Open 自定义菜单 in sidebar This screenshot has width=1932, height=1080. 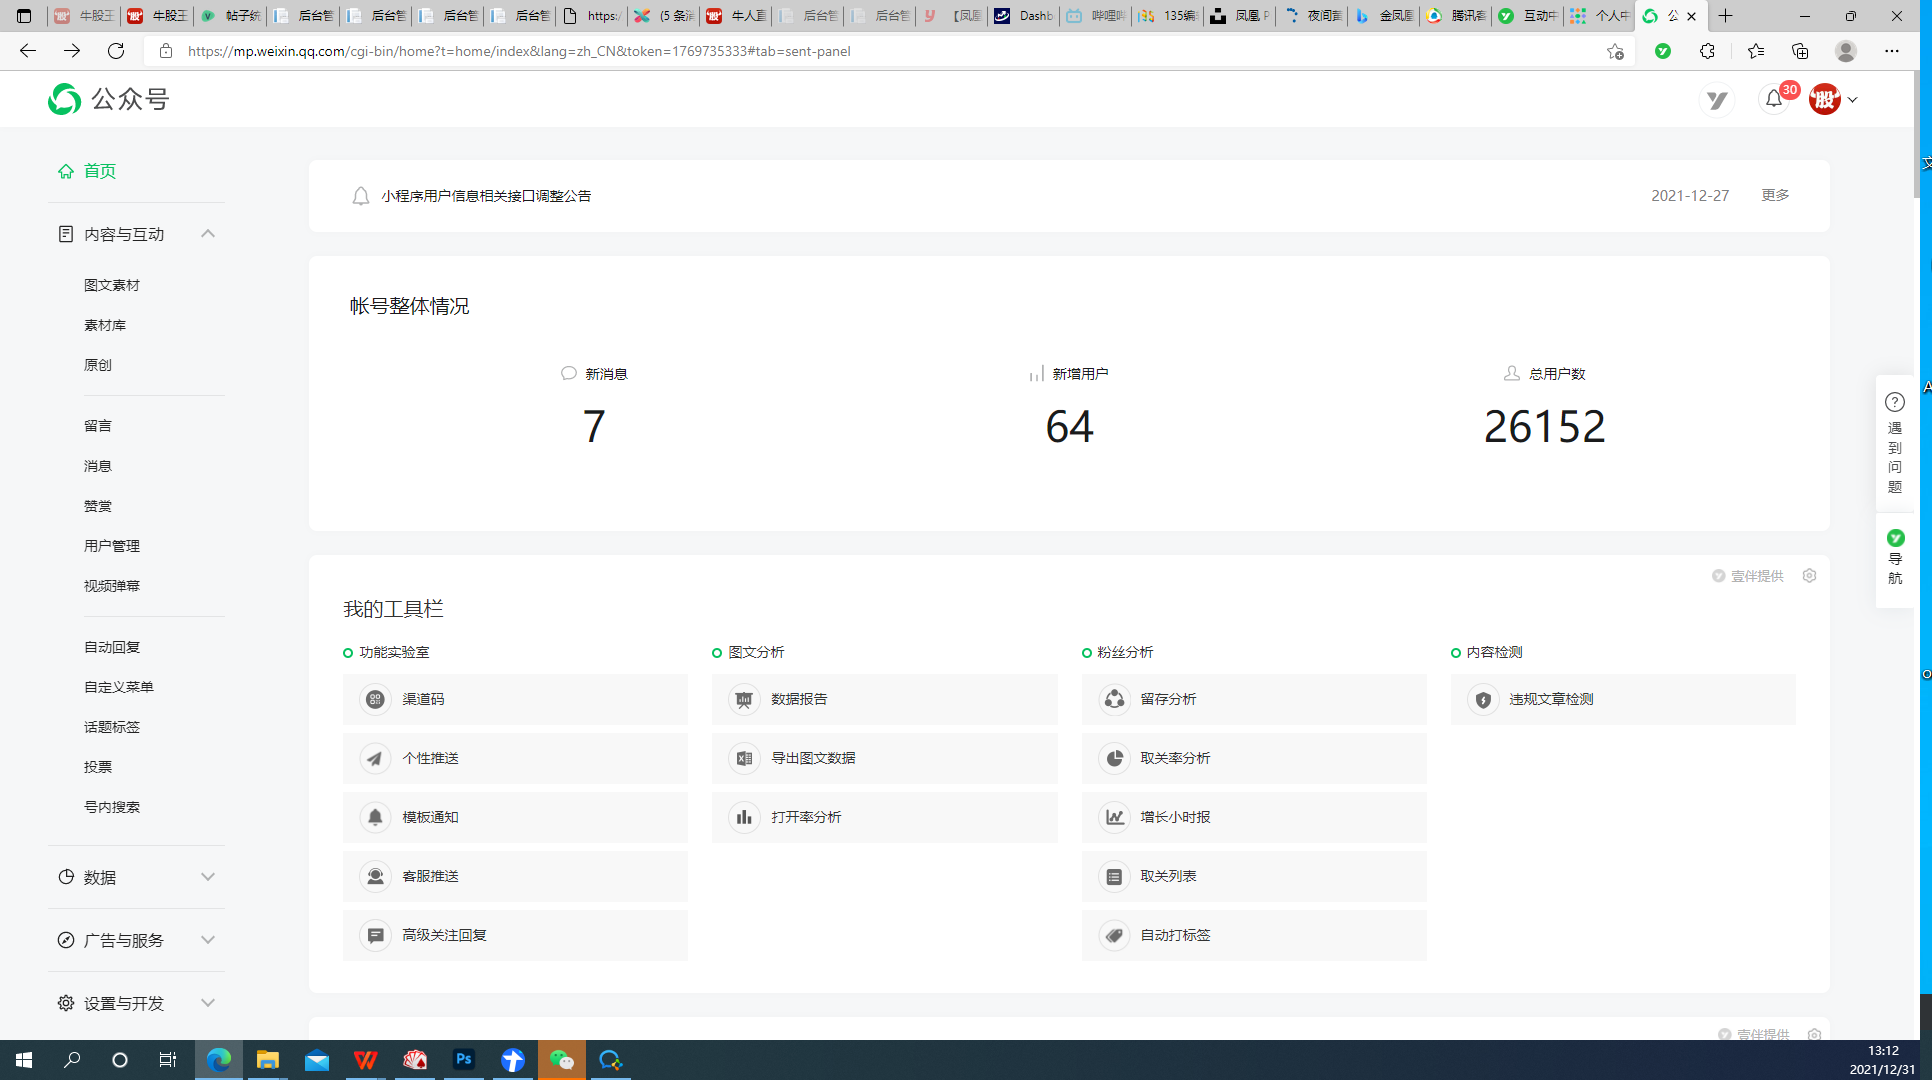119,687
